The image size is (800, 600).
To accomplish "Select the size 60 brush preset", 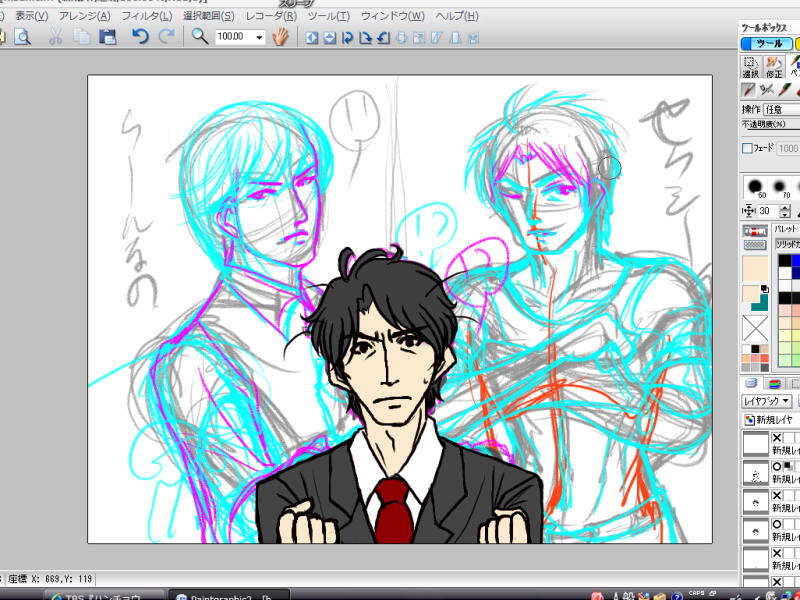I will click(756, 188).
